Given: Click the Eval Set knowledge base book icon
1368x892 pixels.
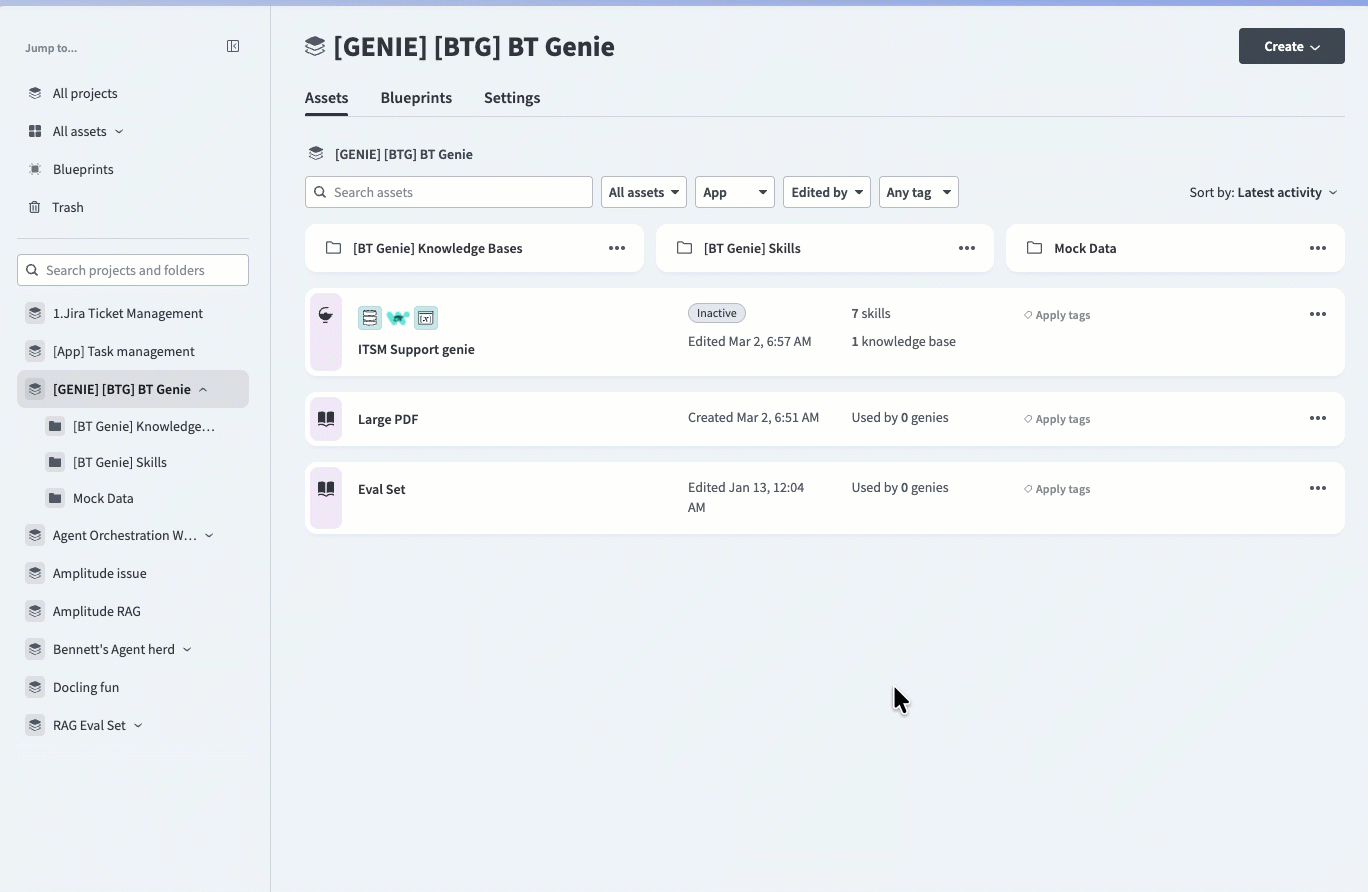Looking at the screenshot, I should [326, 489].
